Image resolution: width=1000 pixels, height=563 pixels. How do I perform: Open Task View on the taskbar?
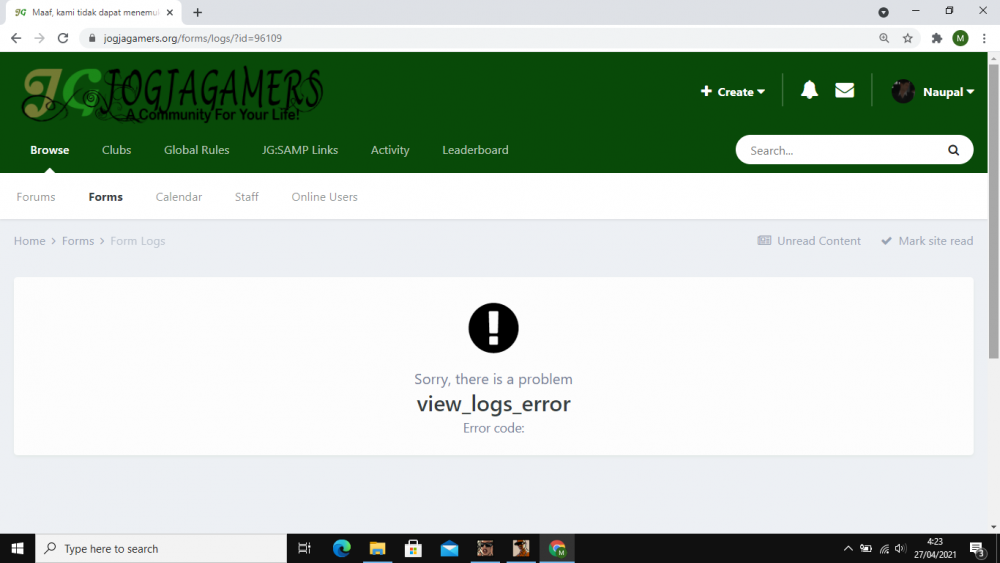point(304,548)
